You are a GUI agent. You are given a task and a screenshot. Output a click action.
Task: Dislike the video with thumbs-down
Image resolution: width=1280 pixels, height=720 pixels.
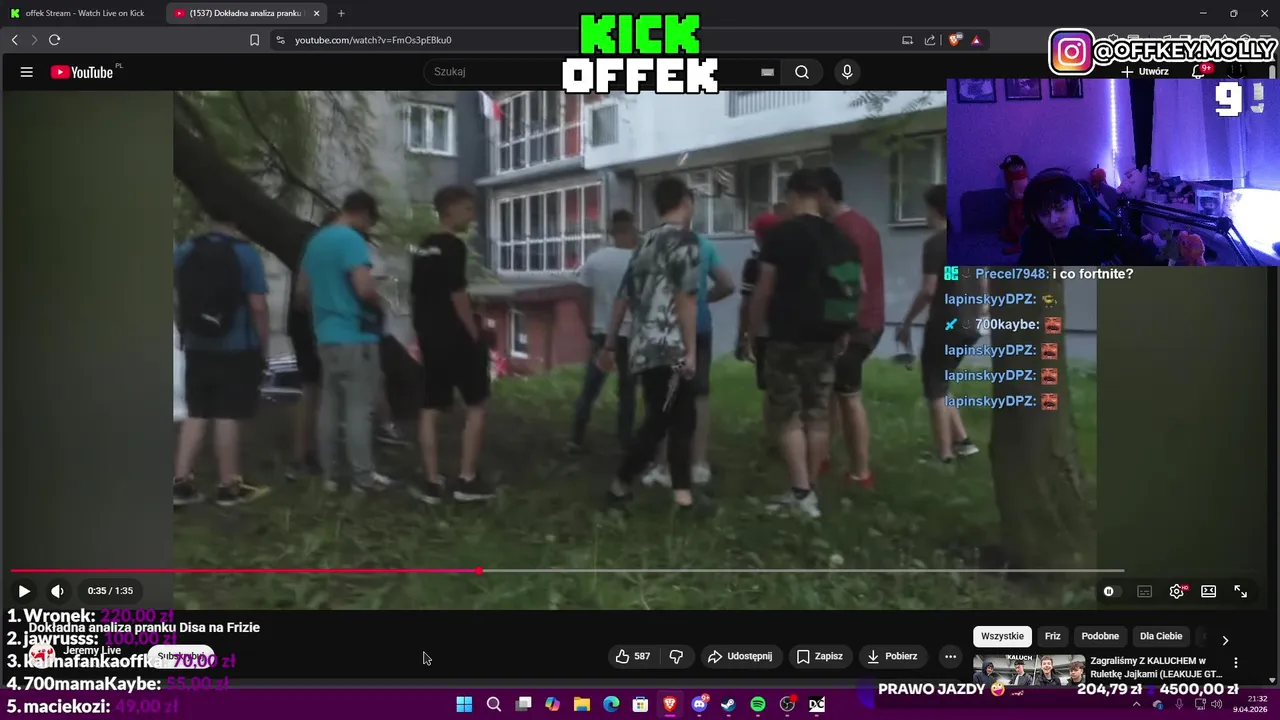[676, 656]
